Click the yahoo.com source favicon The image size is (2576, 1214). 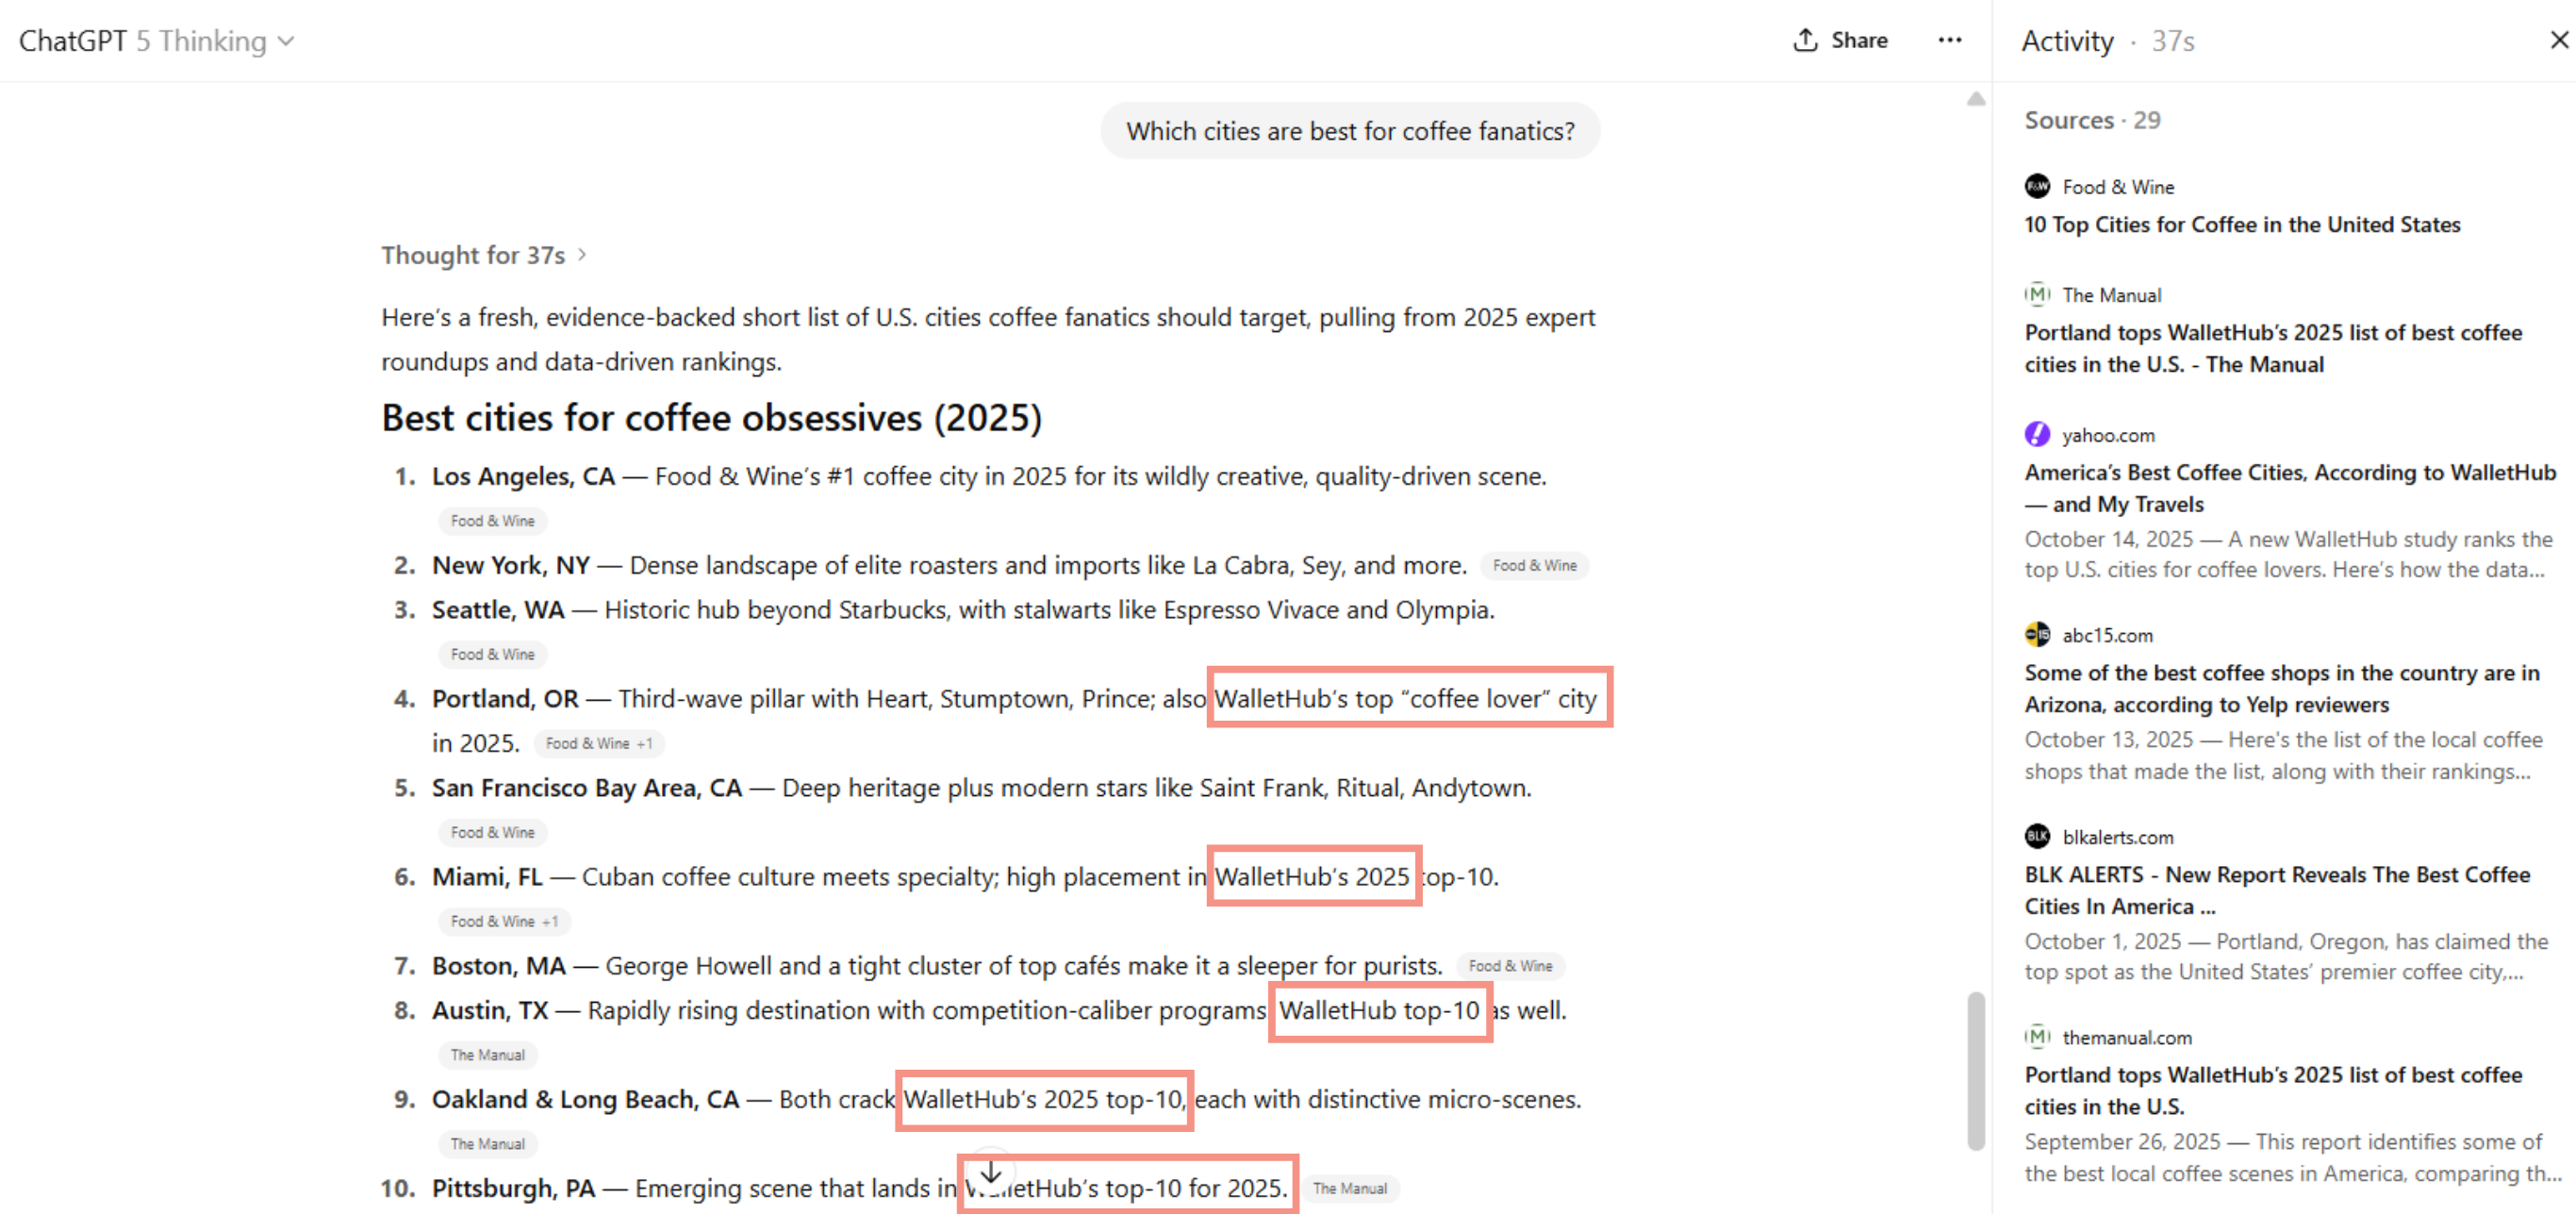[x=2037, y=435]
